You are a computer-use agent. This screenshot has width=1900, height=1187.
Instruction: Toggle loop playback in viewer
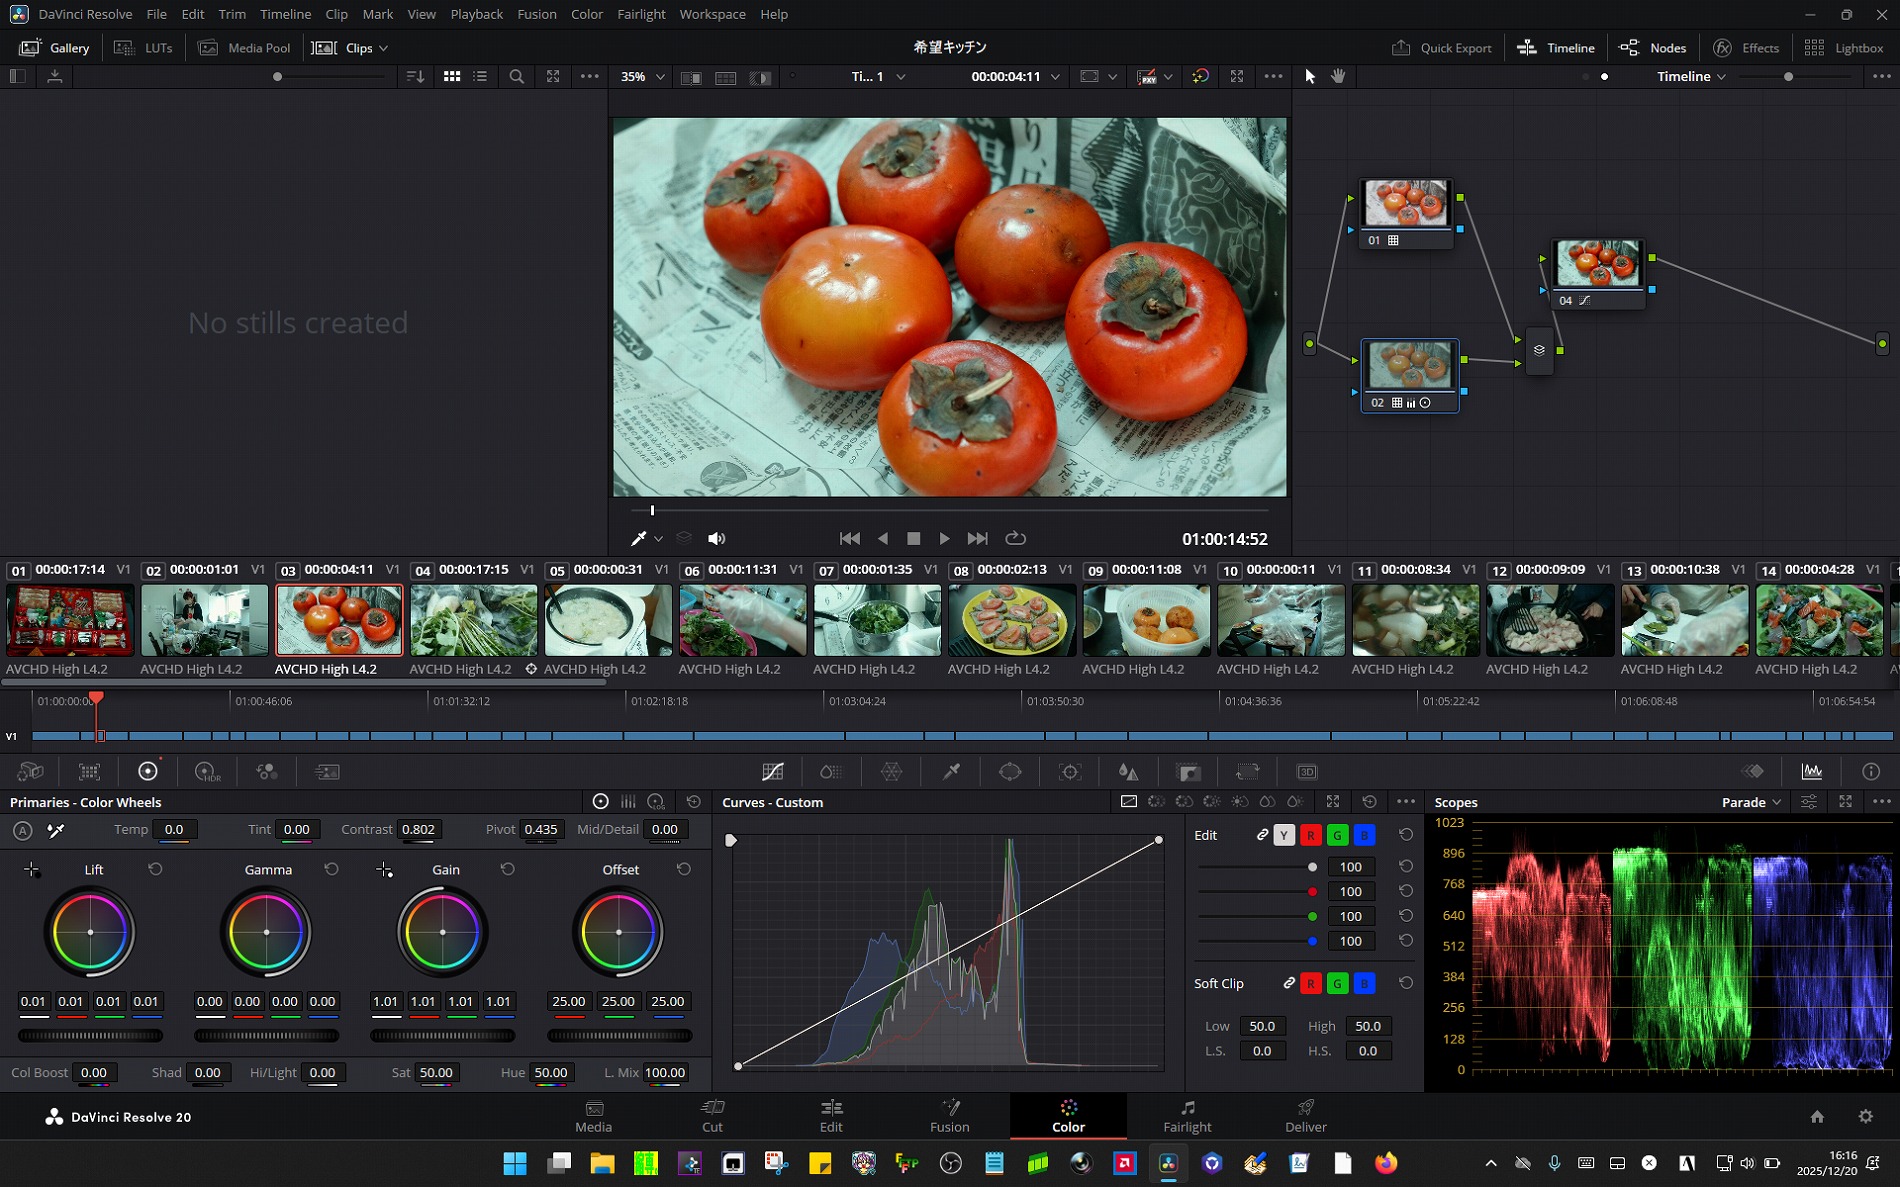pyautogui.click(x=1015, y=538)
